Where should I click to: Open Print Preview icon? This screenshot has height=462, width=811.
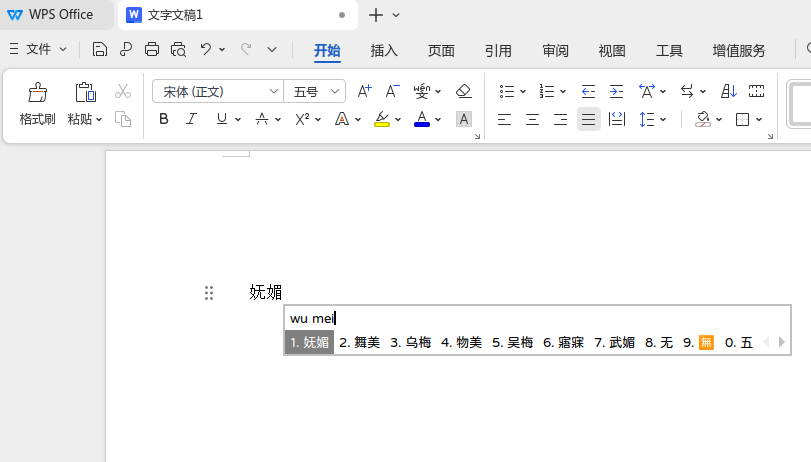[178, 49]
